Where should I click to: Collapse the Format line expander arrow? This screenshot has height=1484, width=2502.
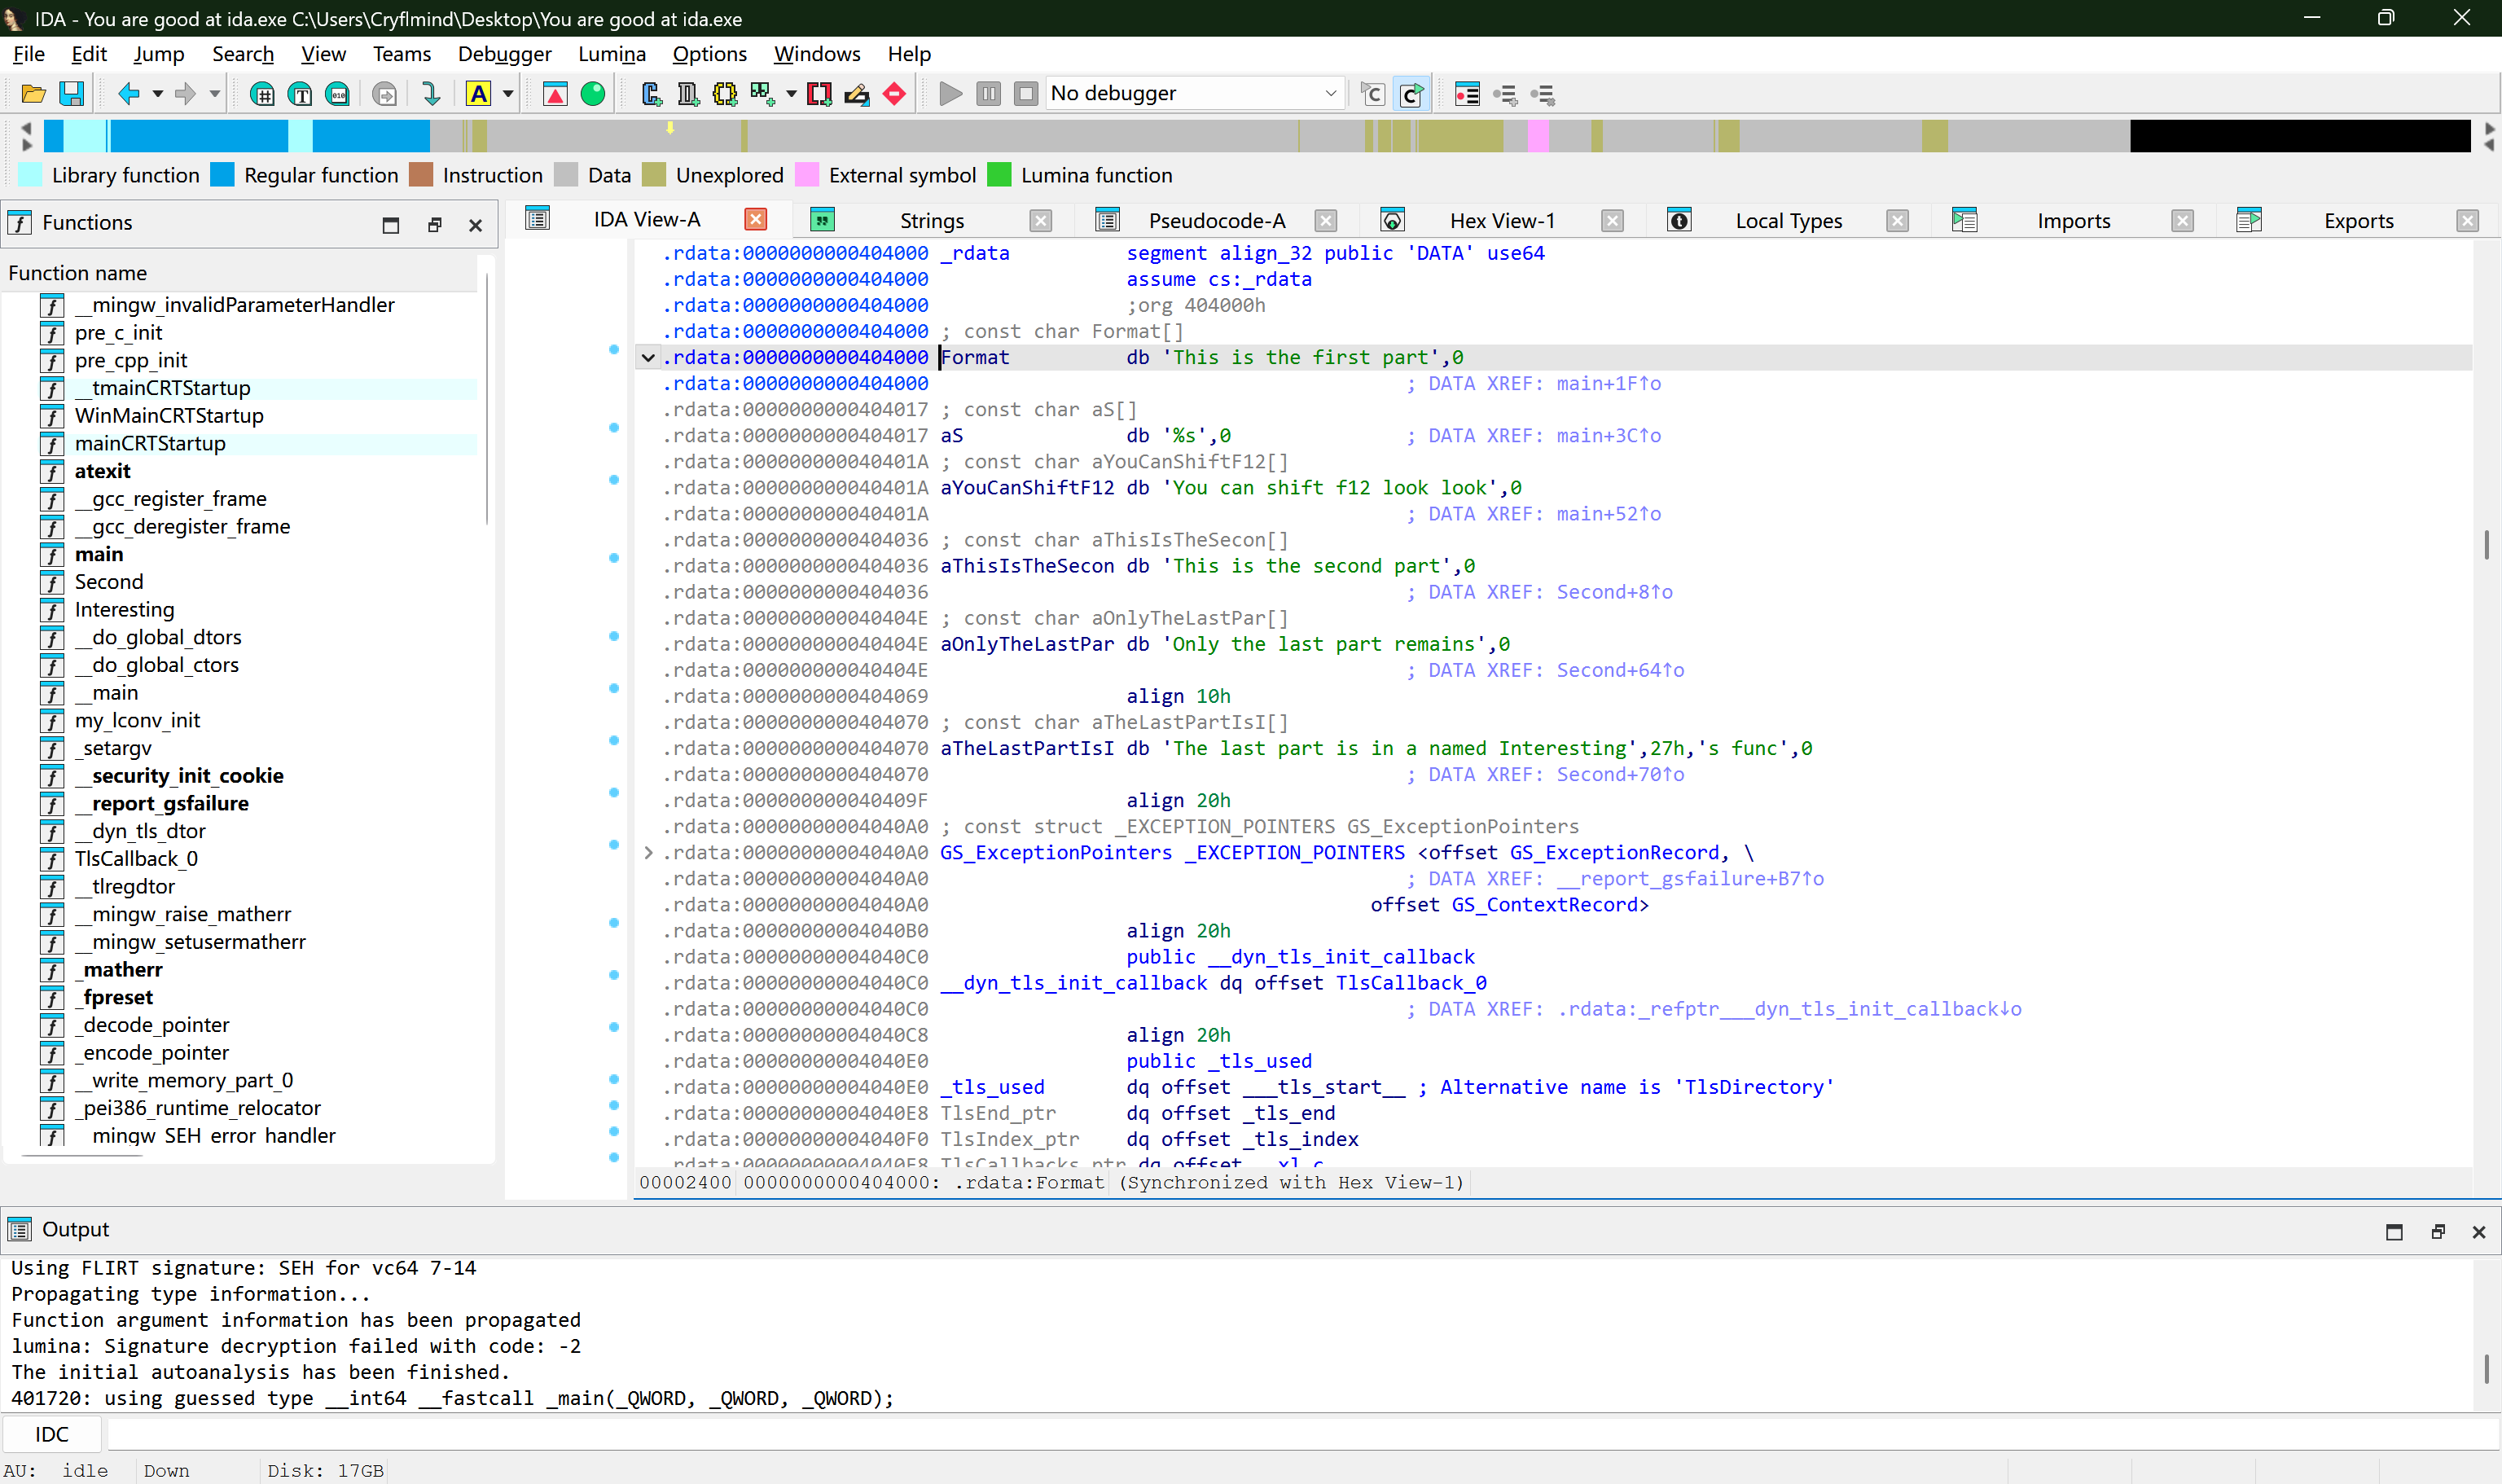(648, 358)
